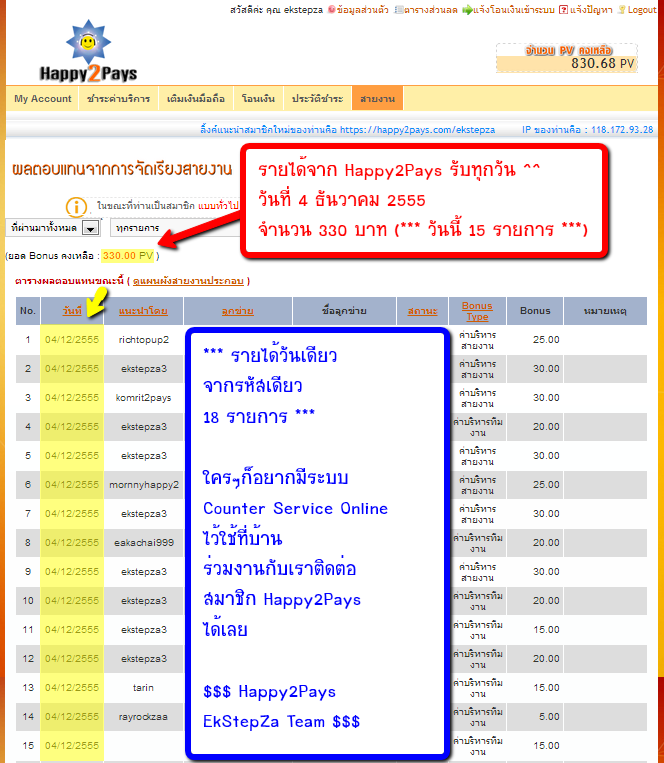Click row number 13 in the table
This screenshot has width=664, height=763.
click(x=28, y=688)
